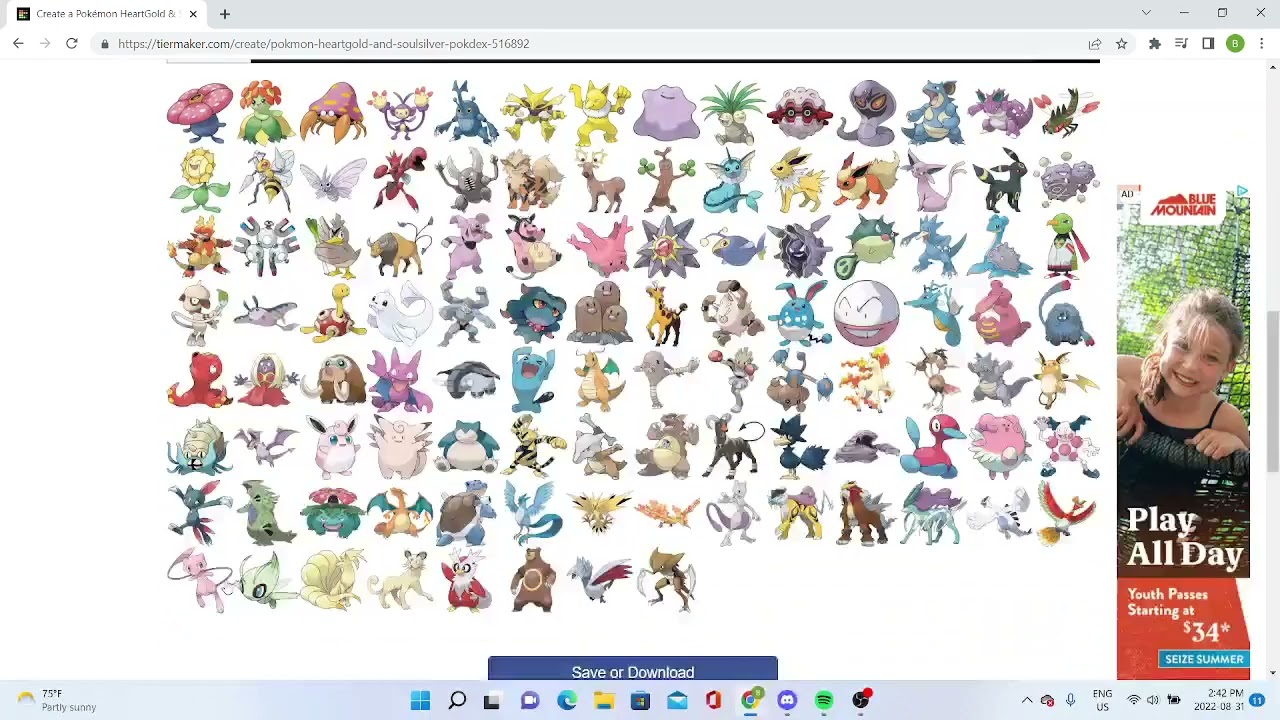Screen dimensions: 1280x720
Task: Open Windows Start menu
Action: tap(420, 700)
